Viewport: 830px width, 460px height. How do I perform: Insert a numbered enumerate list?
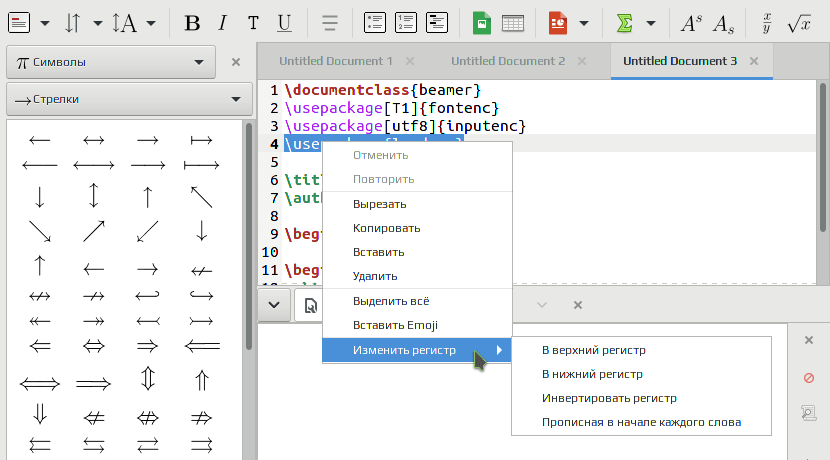click(x=405, y=23)
